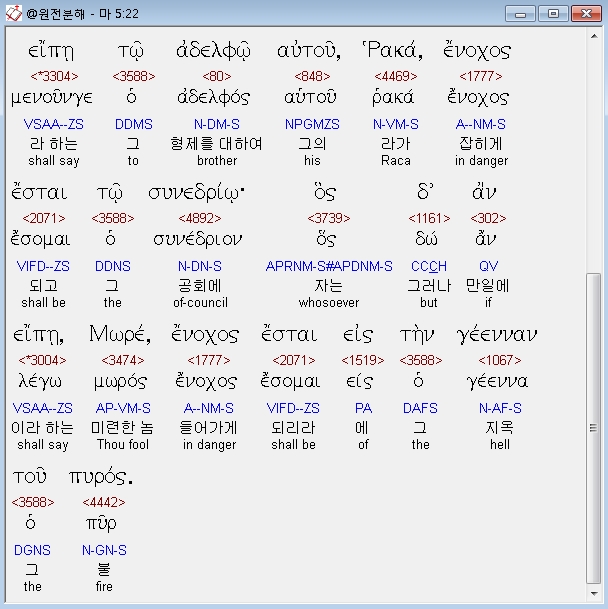Click the Korean gloss 잡히게

481,144
